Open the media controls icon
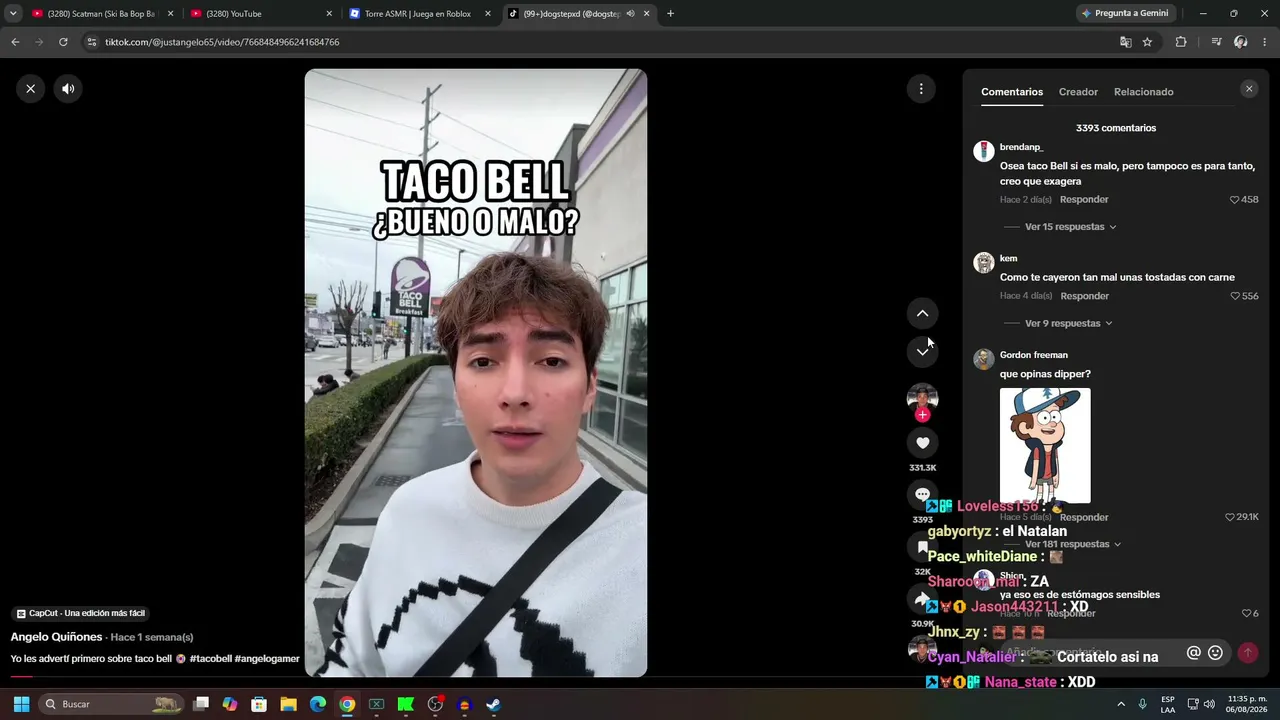The image size is (1280, 720). (x=1216, y=42)
